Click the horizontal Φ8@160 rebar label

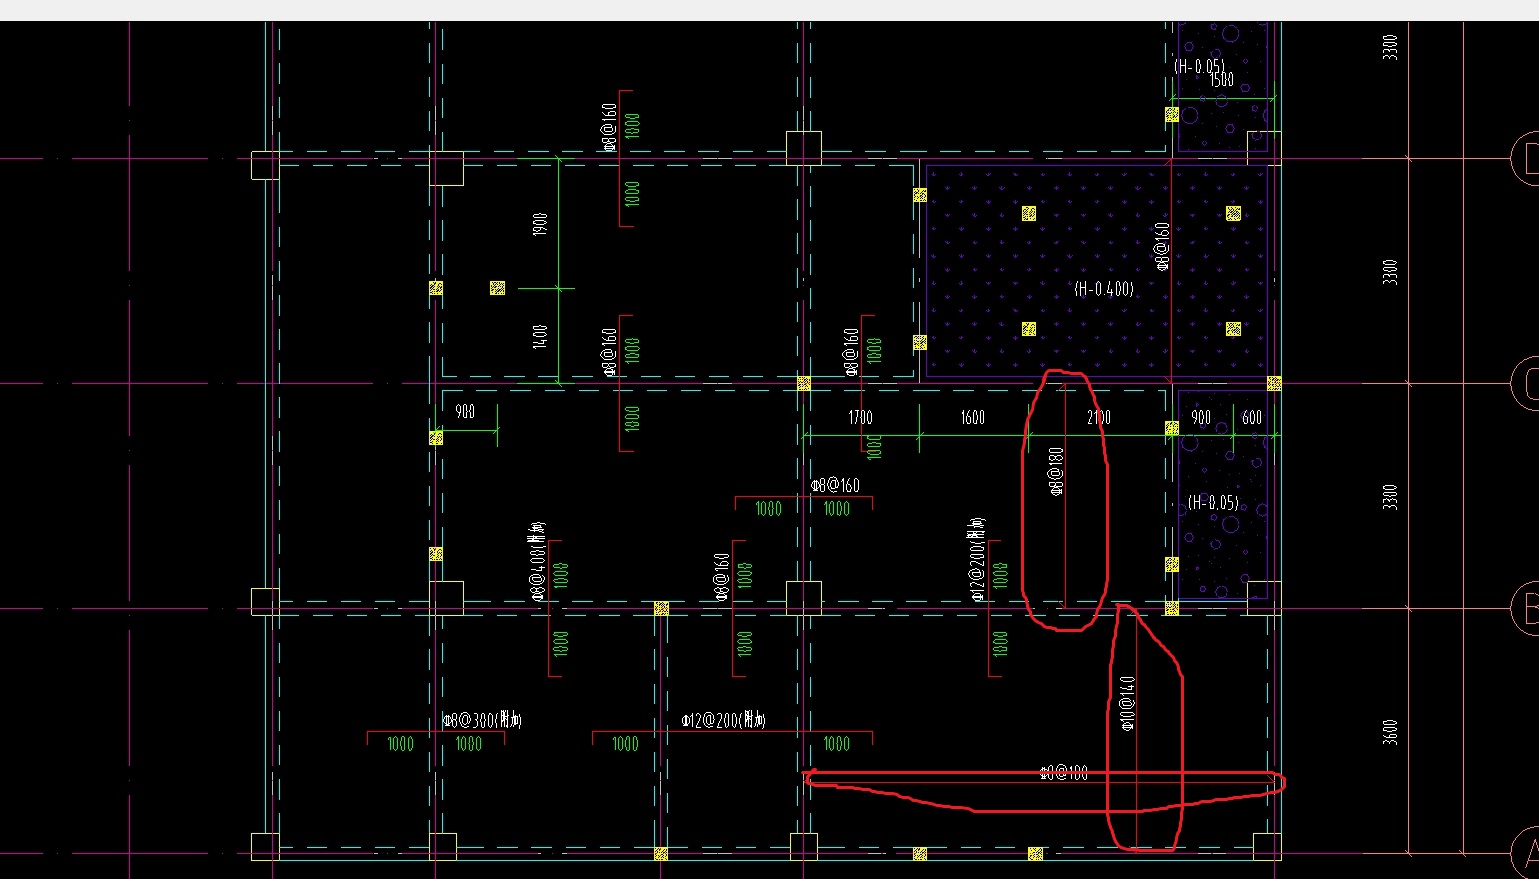click(835, 486)
